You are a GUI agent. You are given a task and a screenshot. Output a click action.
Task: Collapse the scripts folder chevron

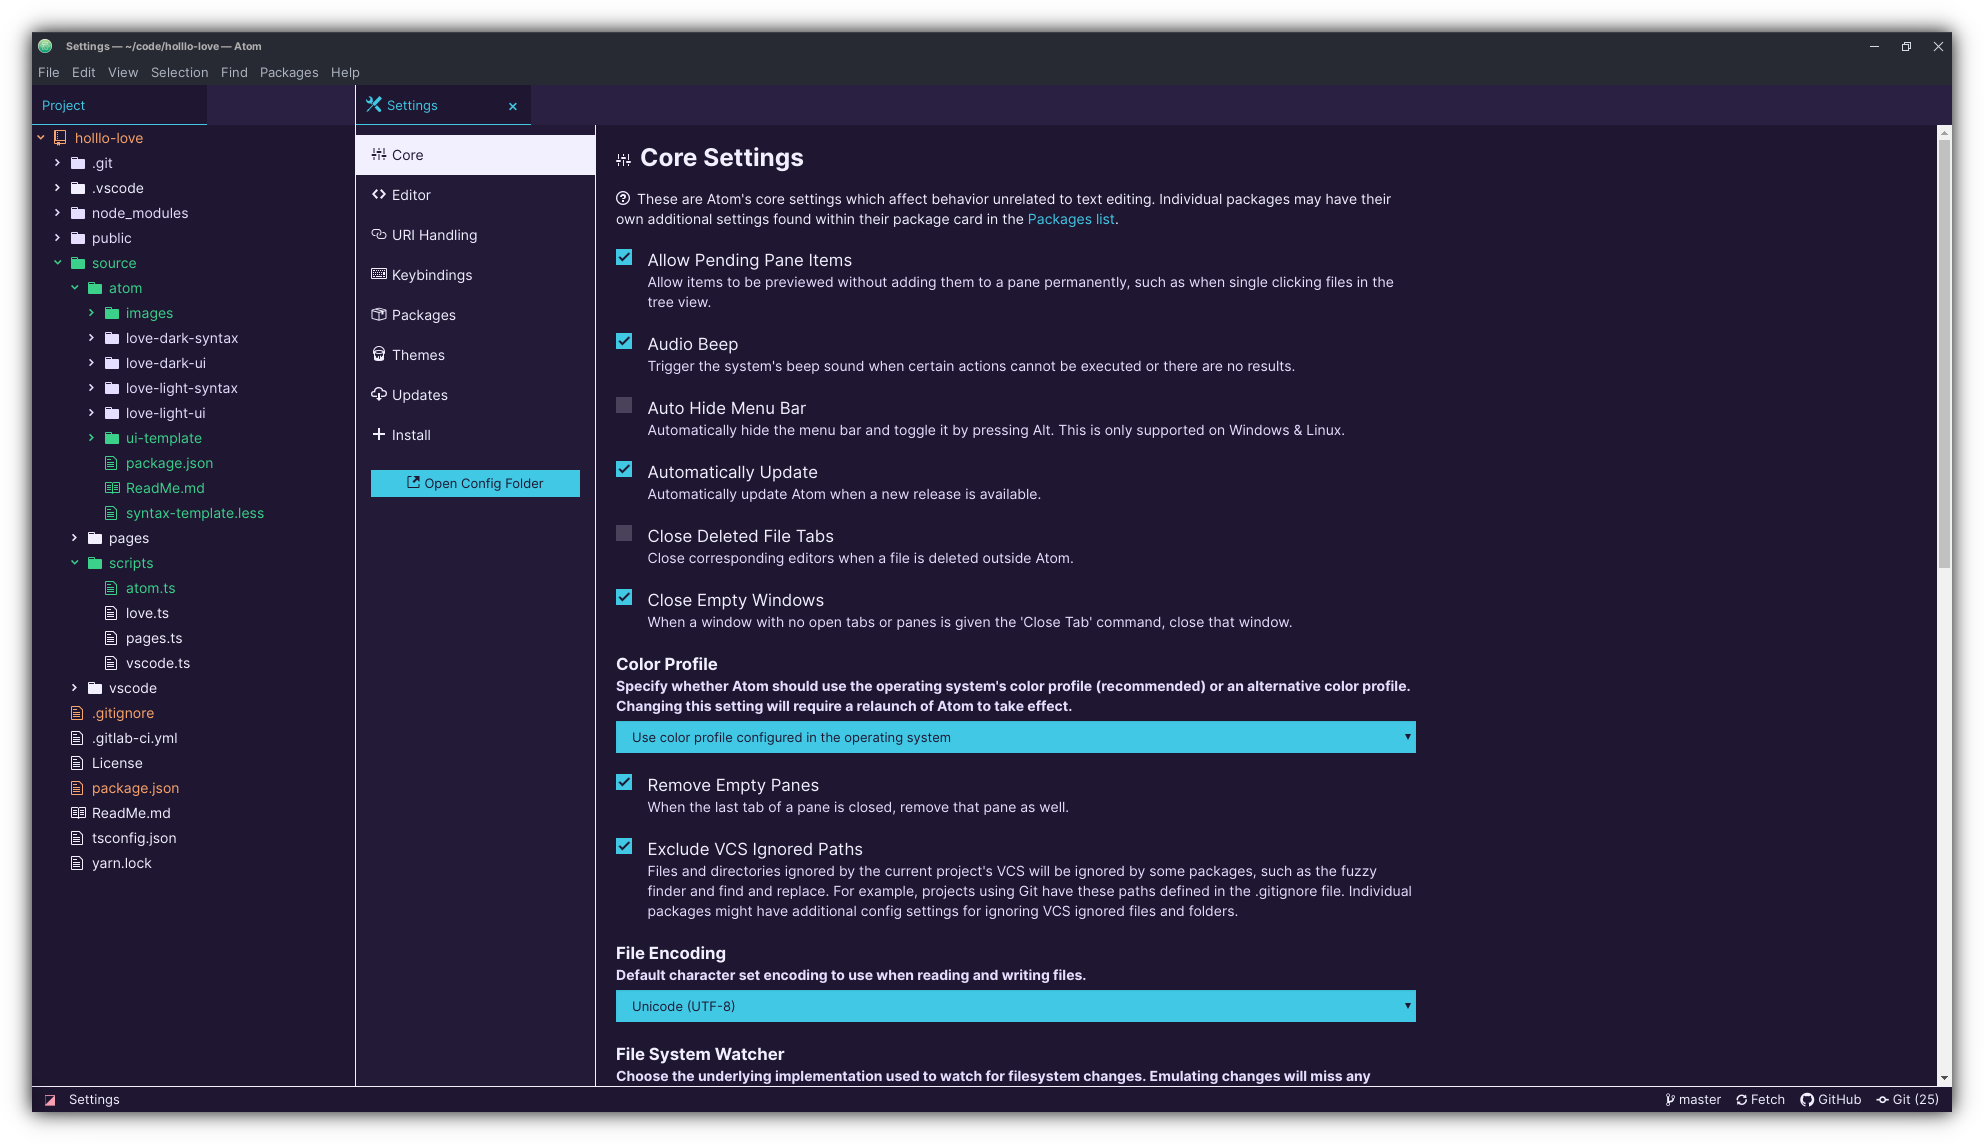[x=74, y=563]
